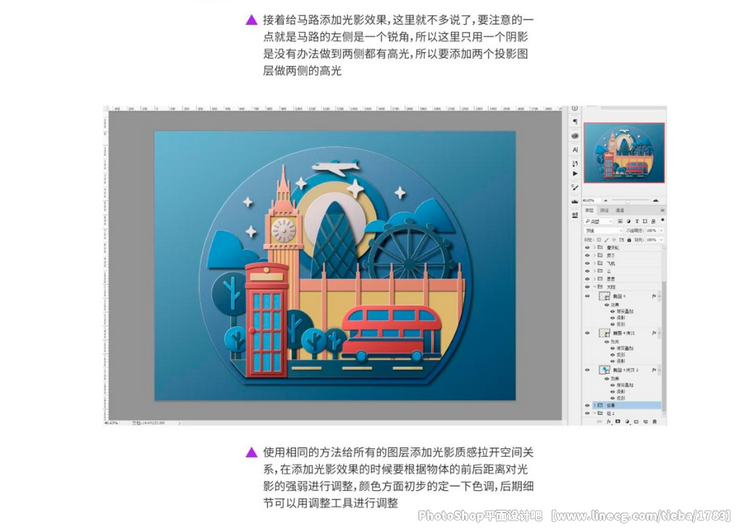Toggle visibility of 椭圆 4 拷贝 layer

pos(587,333)
